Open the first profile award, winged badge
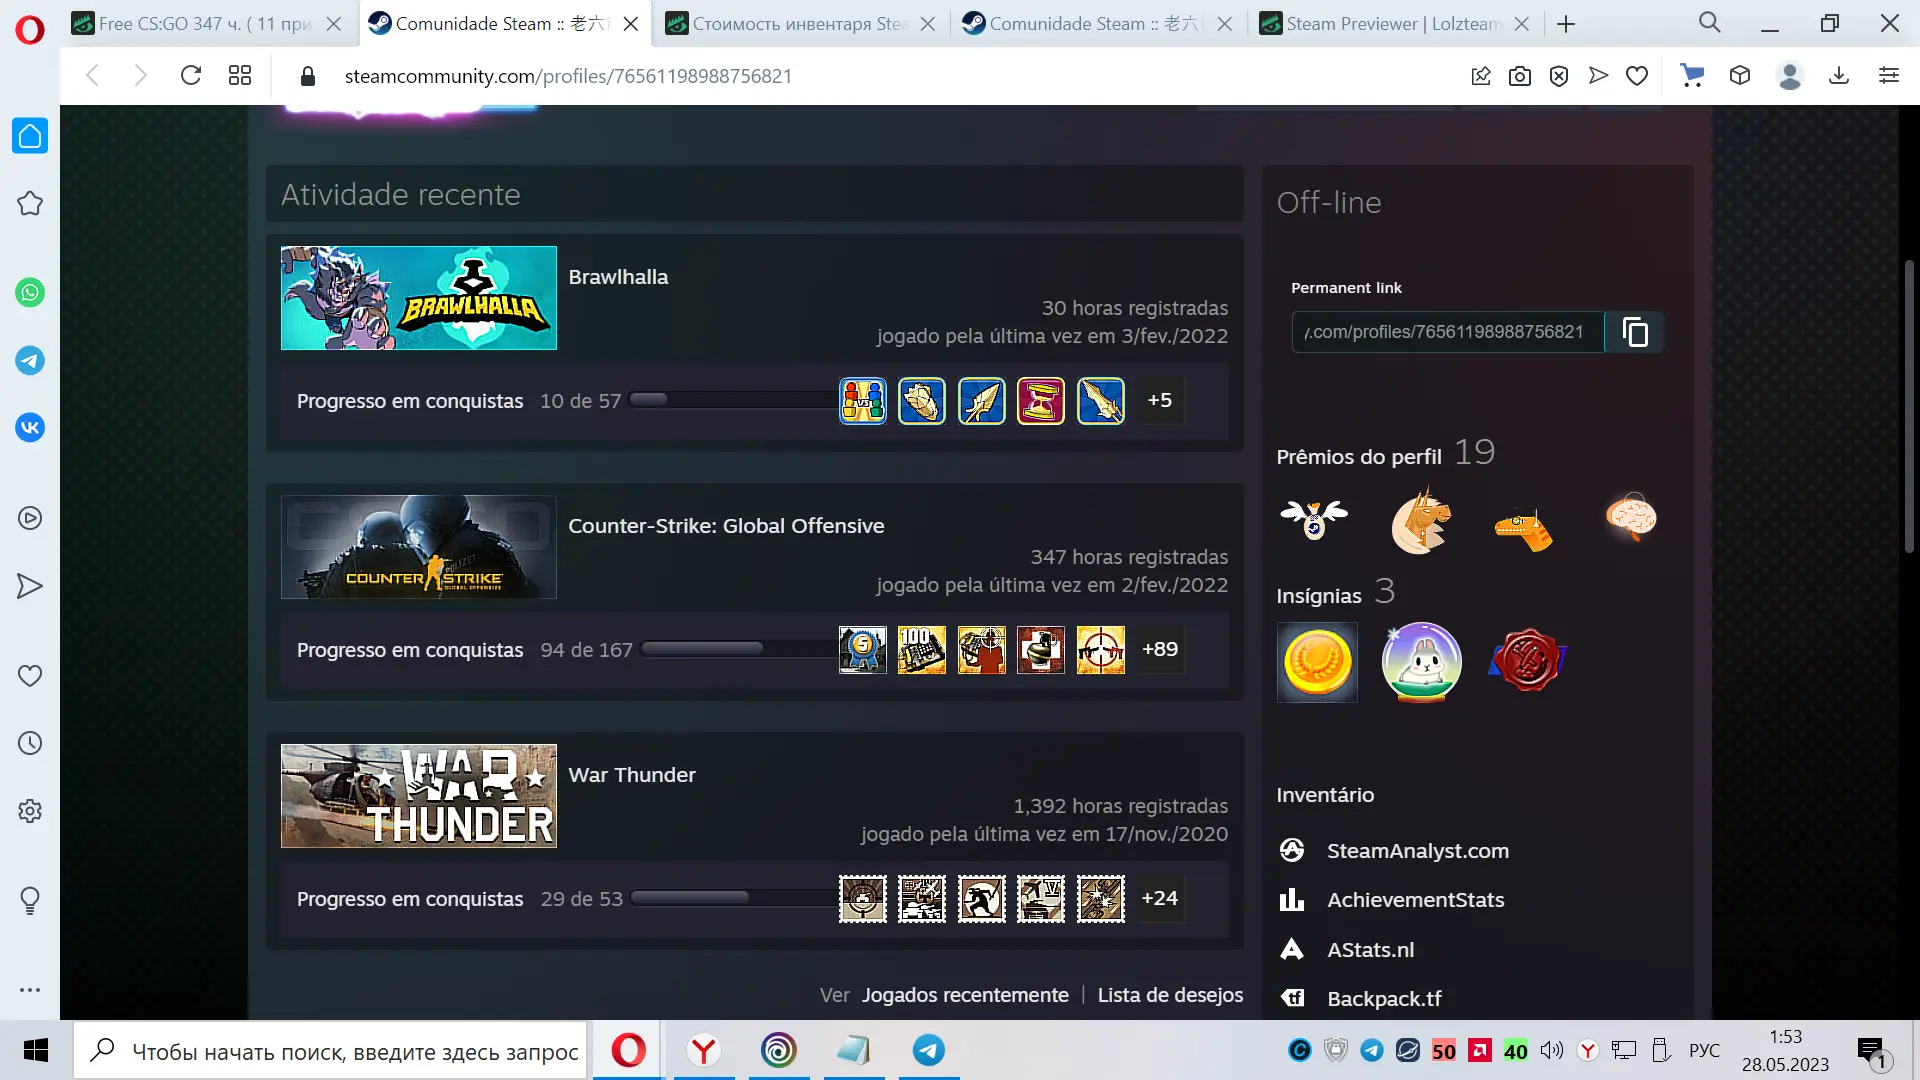Screen dimensions: 1920x1080 [1314, 519]
